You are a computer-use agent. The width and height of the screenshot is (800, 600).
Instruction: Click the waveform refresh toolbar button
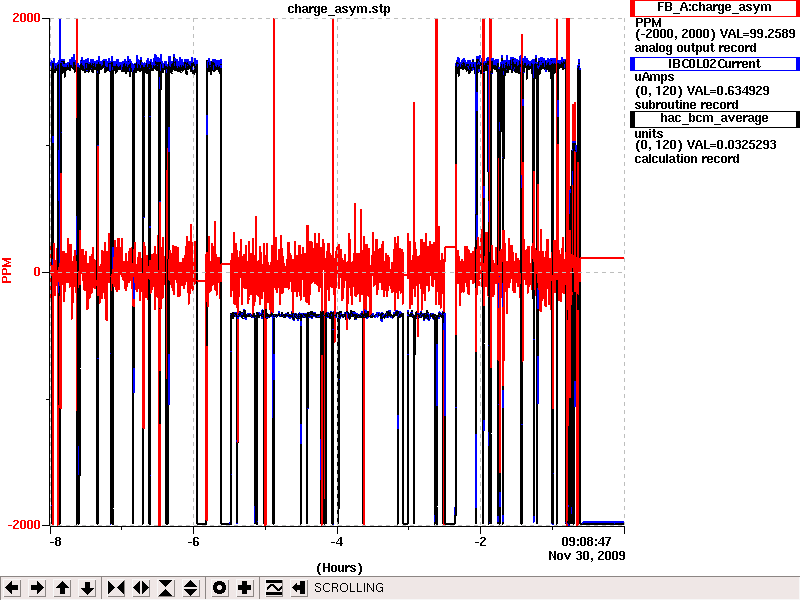[x=274, y=588]
